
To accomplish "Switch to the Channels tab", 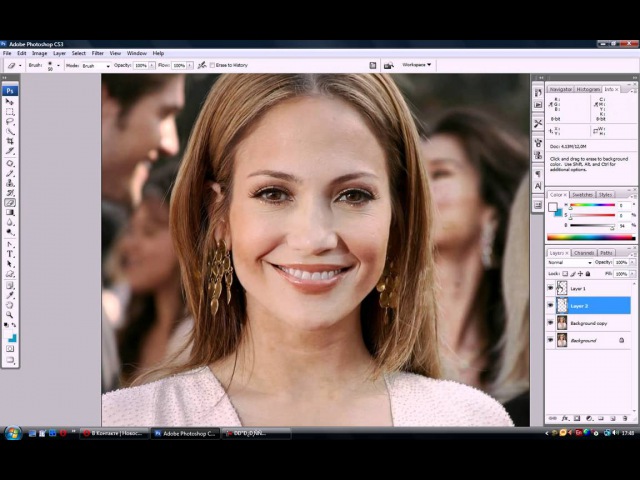I will tap(584, 253).
